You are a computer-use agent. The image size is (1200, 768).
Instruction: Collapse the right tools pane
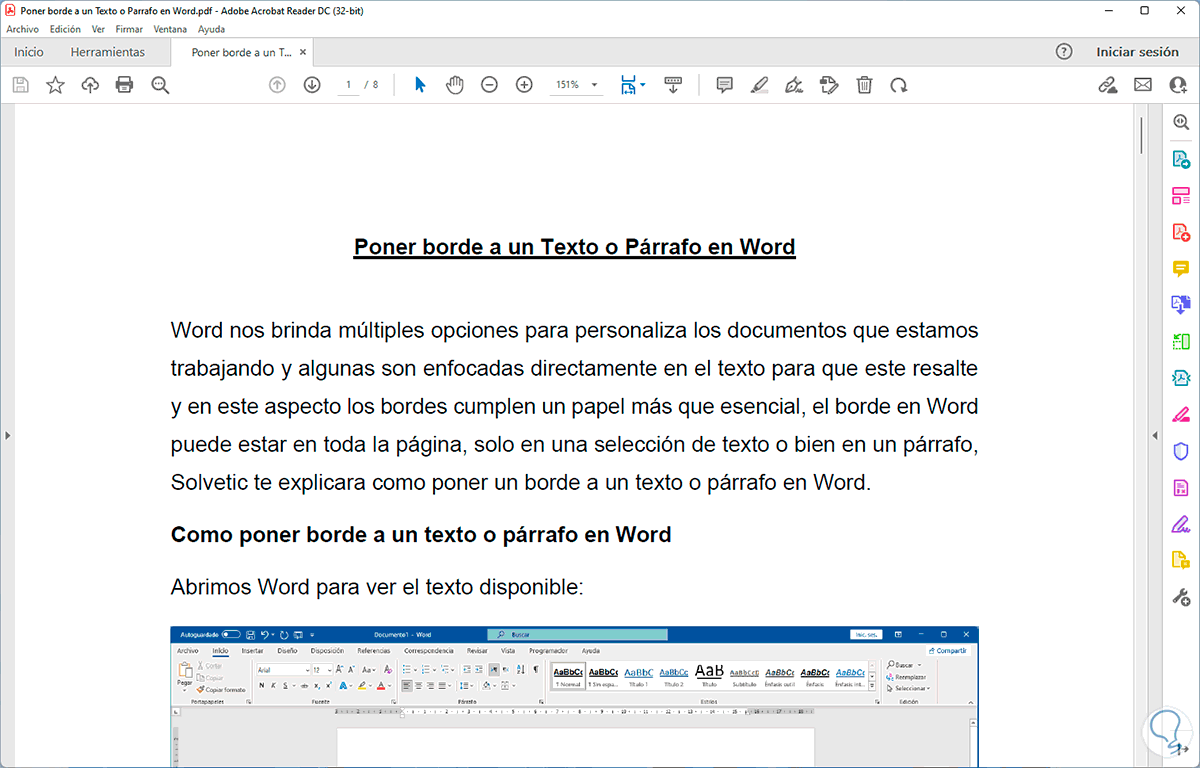[x=1153, y=435]
